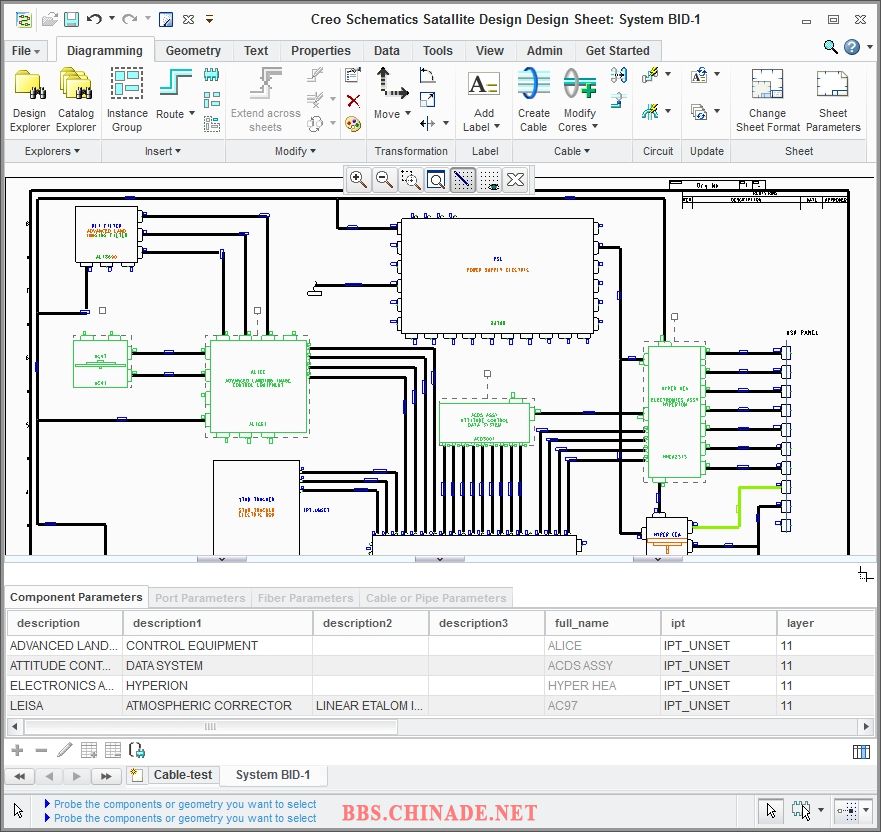Click the red X delete icon

click(x=353, y=101)
